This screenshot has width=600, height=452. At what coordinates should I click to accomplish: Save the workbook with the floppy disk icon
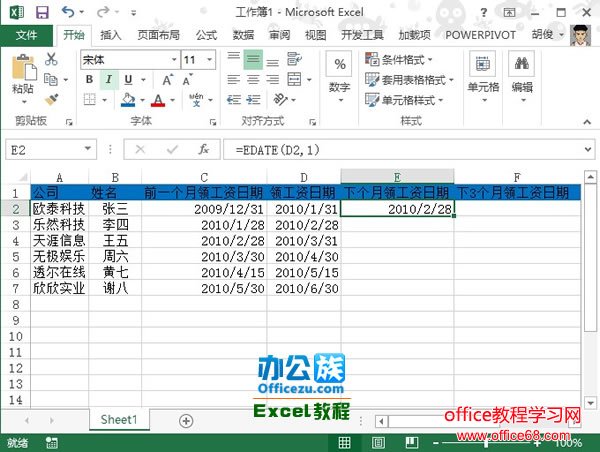pyautogui.click(x=42, y=12)
